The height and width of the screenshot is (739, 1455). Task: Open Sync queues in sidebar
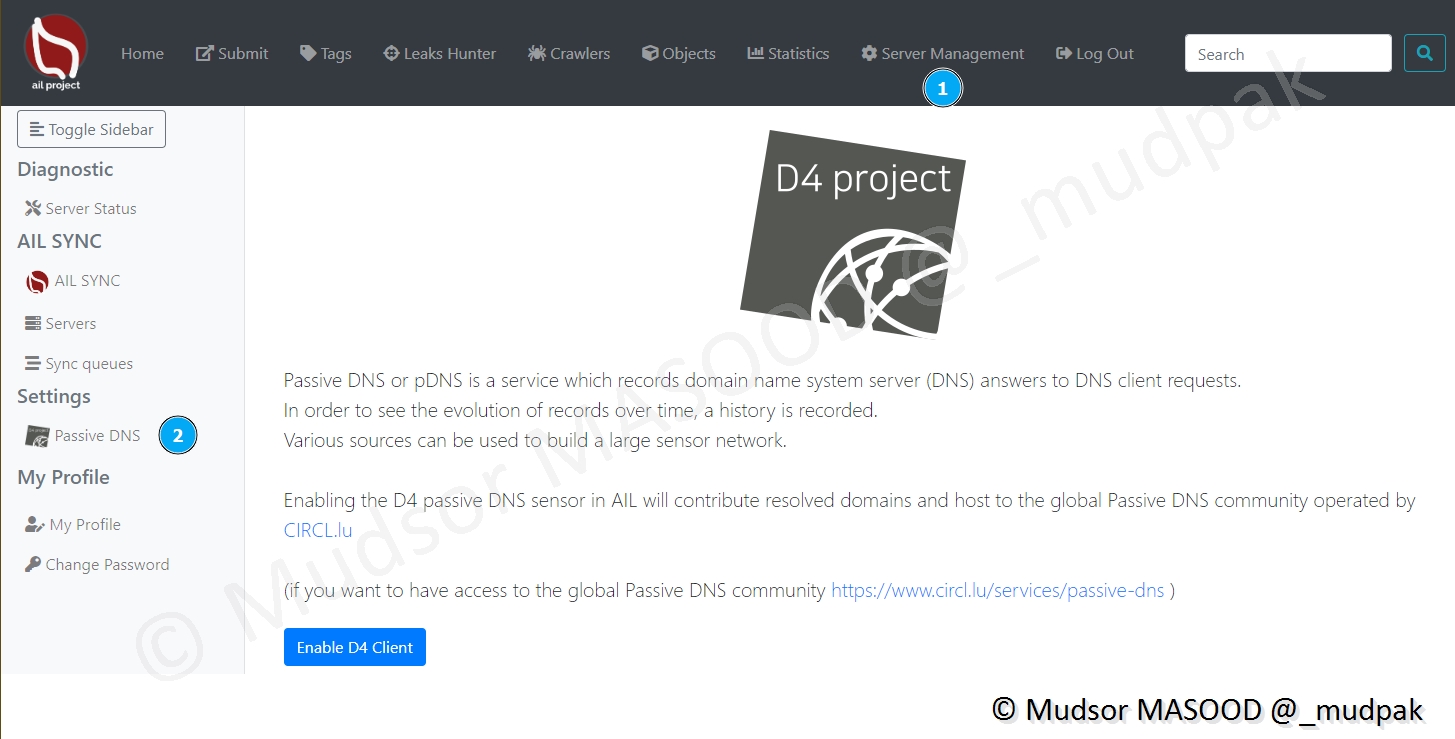click(79, 364)
